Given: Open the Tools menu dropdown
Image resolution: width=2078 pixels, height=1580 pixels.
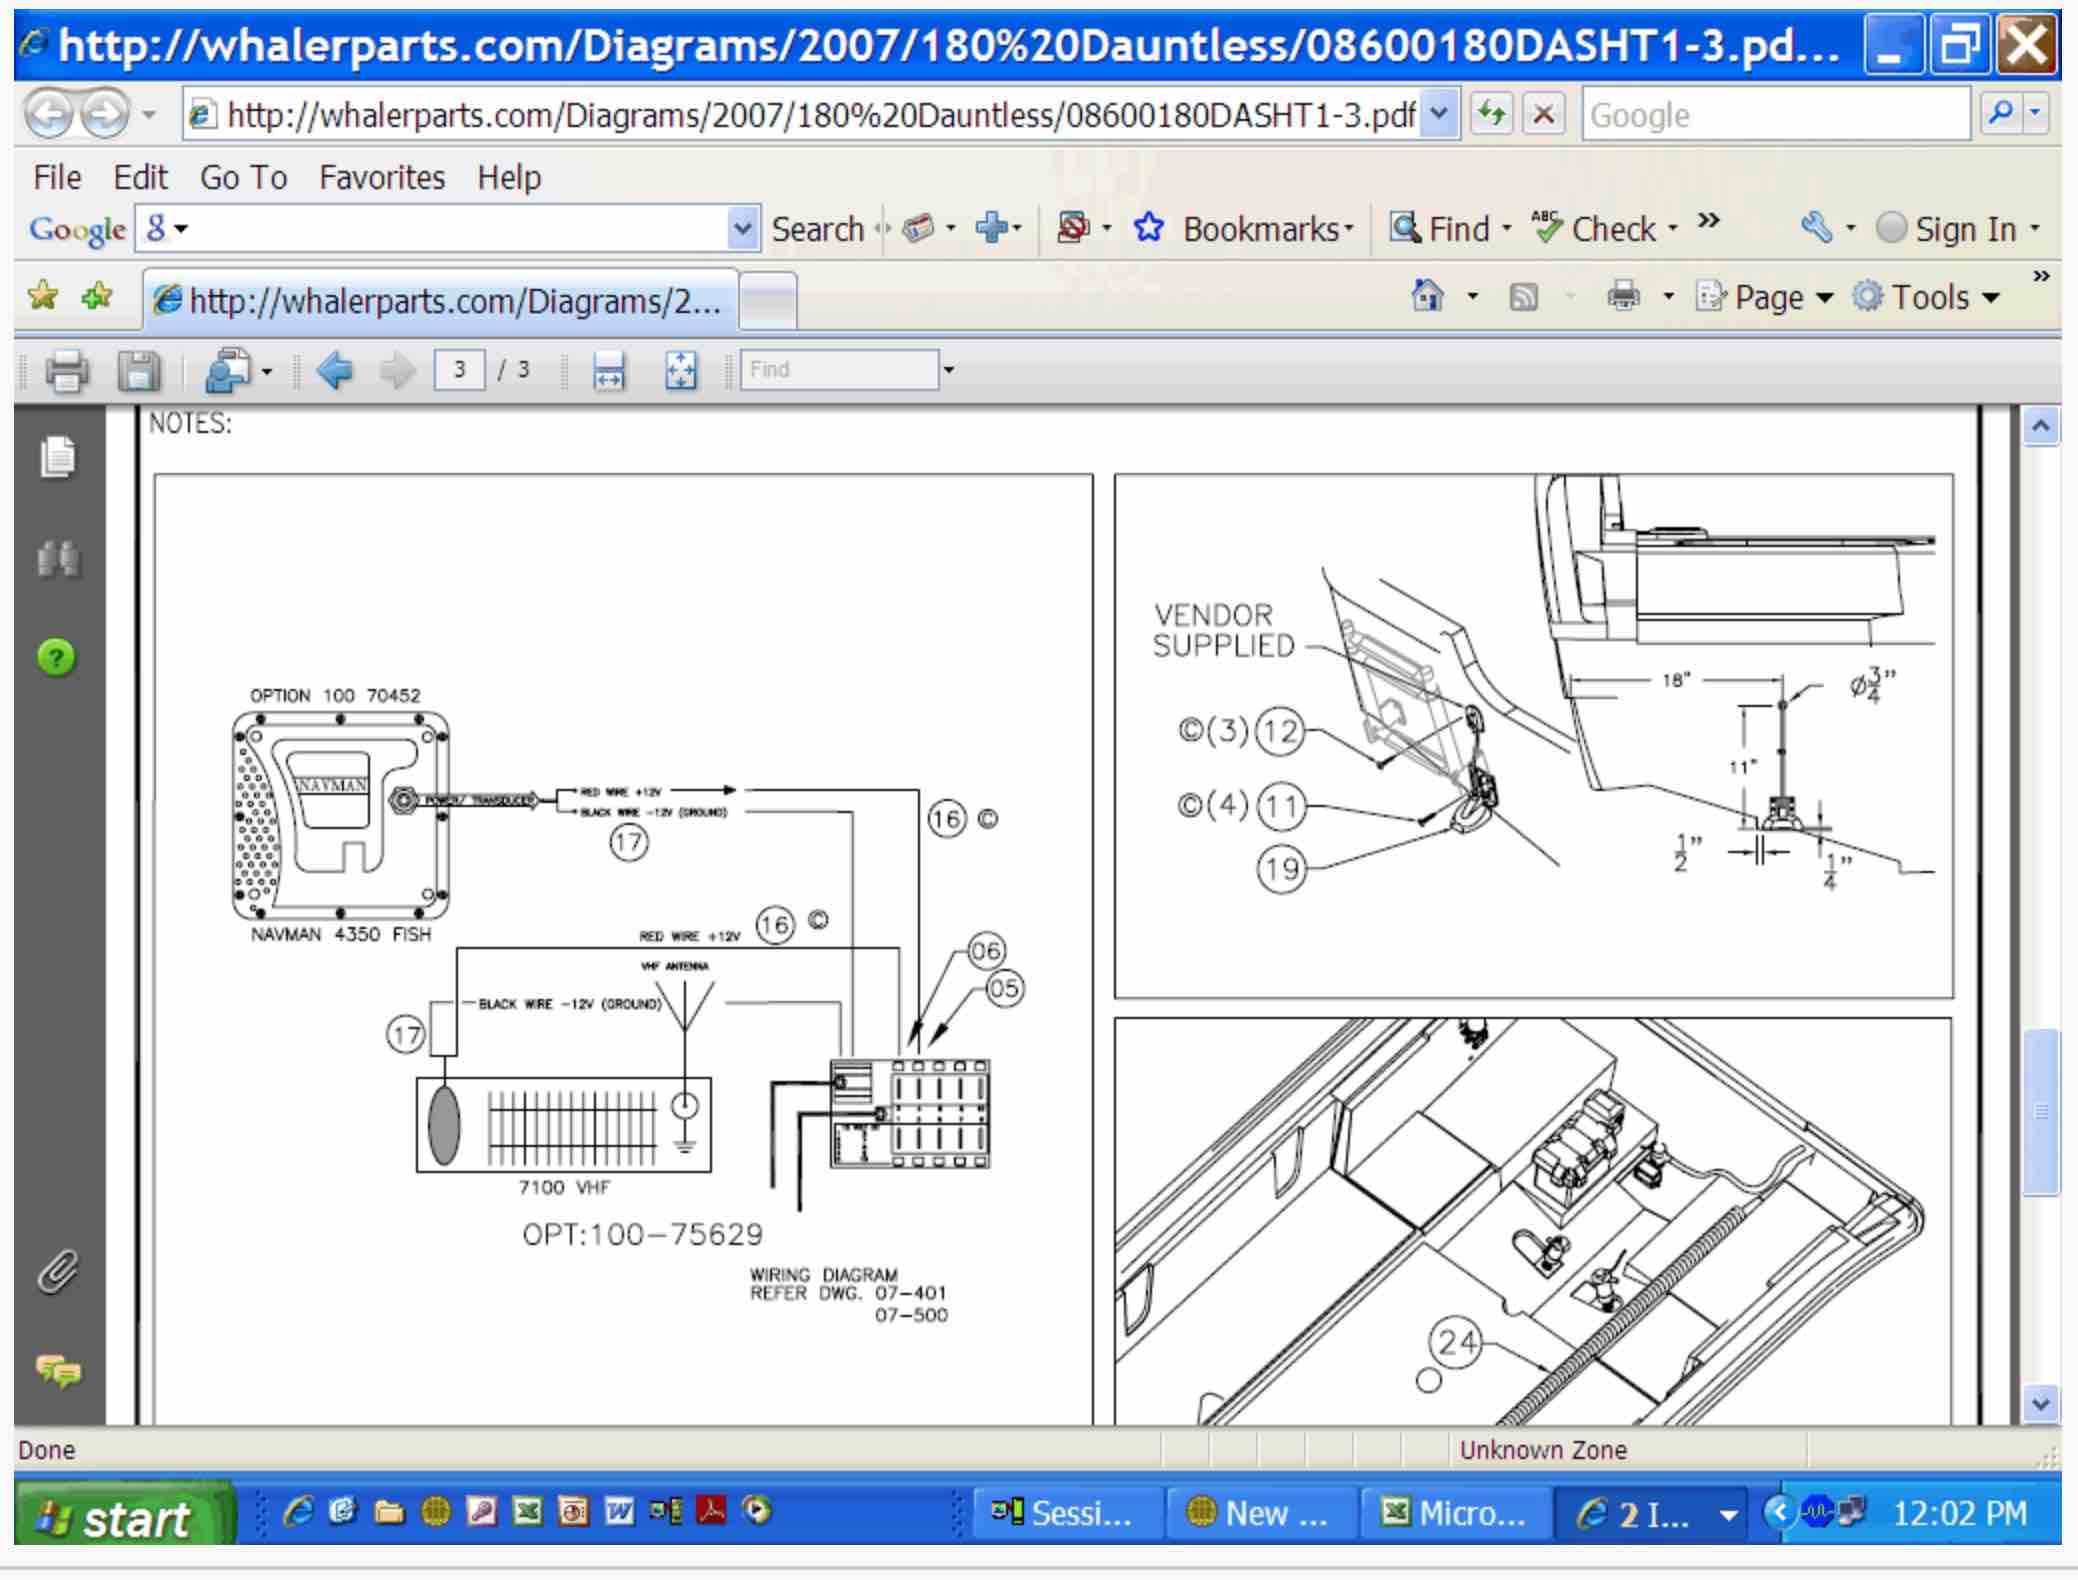Looking at the screenshot, I should click(x=1925, y=297).
